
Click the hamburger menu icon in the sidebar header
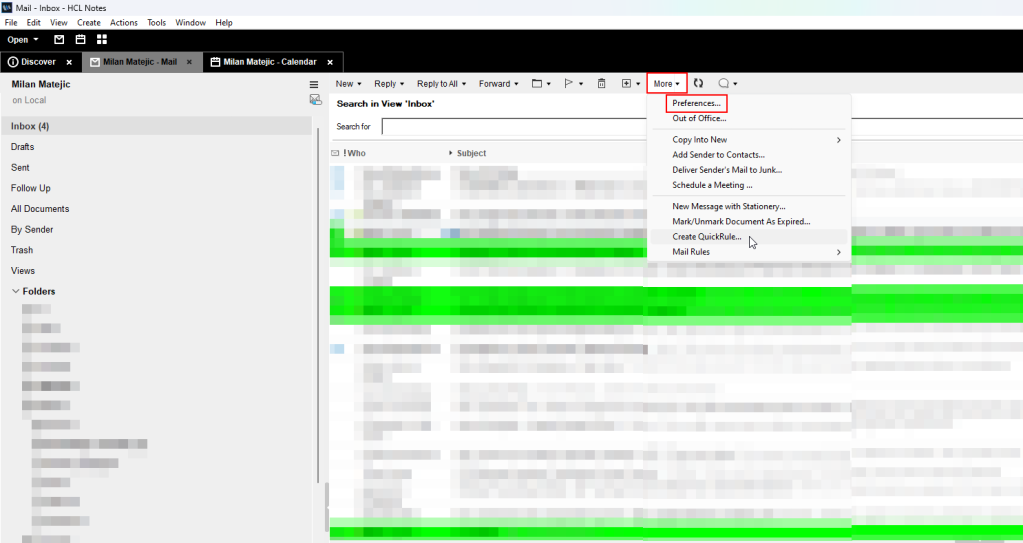(314, 85)
